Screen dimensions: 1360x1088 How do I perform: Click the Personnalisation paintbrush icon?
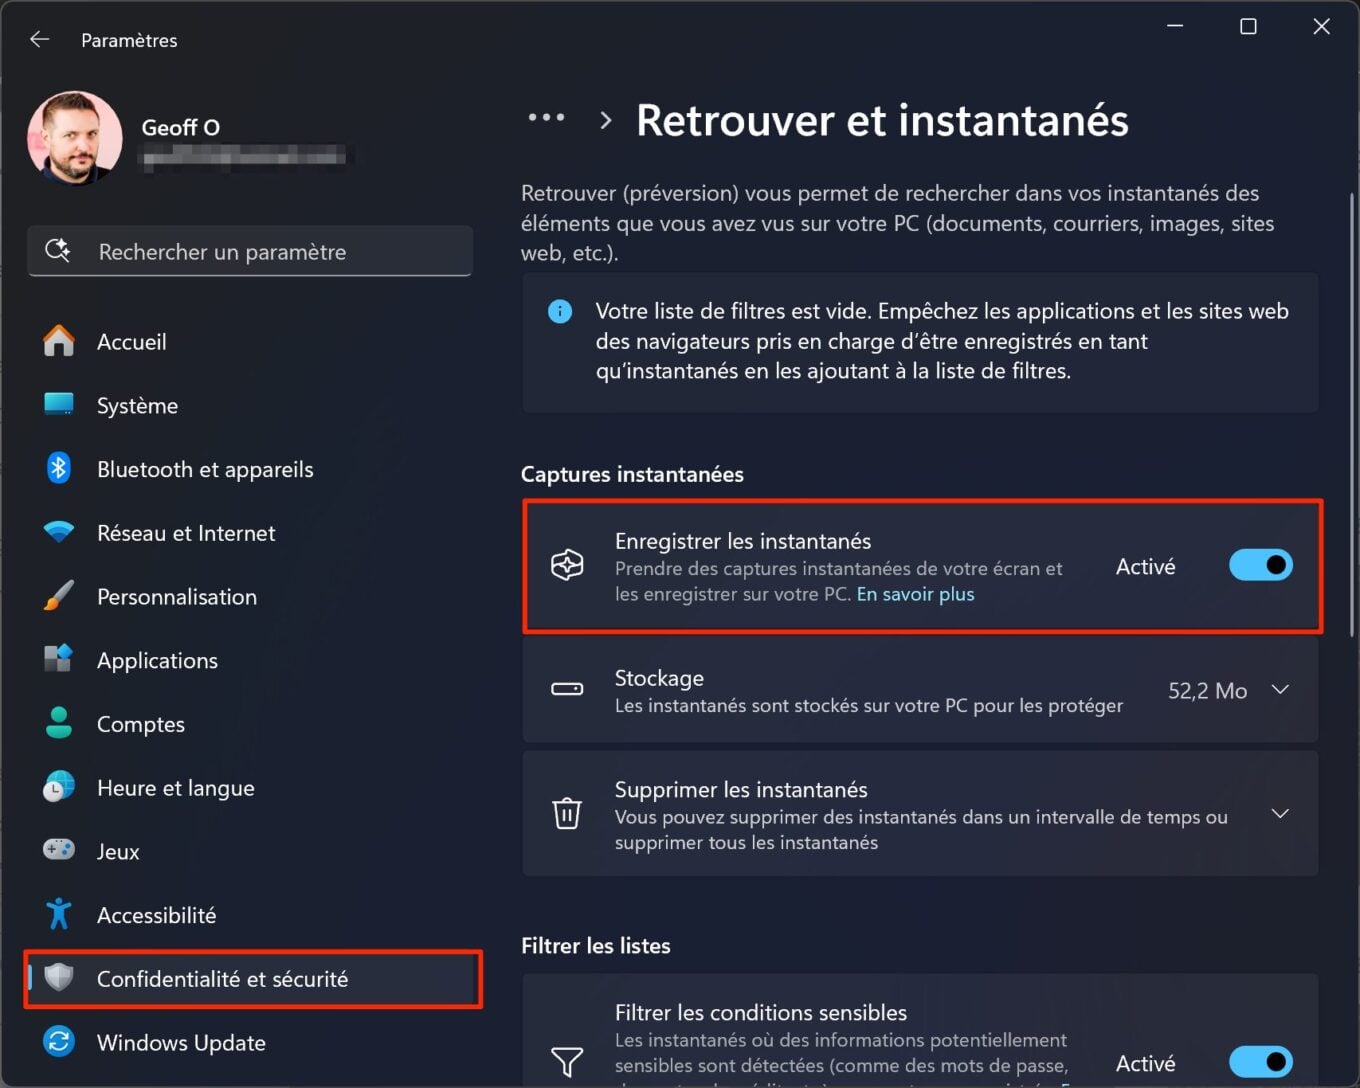[x=59, y=596]
